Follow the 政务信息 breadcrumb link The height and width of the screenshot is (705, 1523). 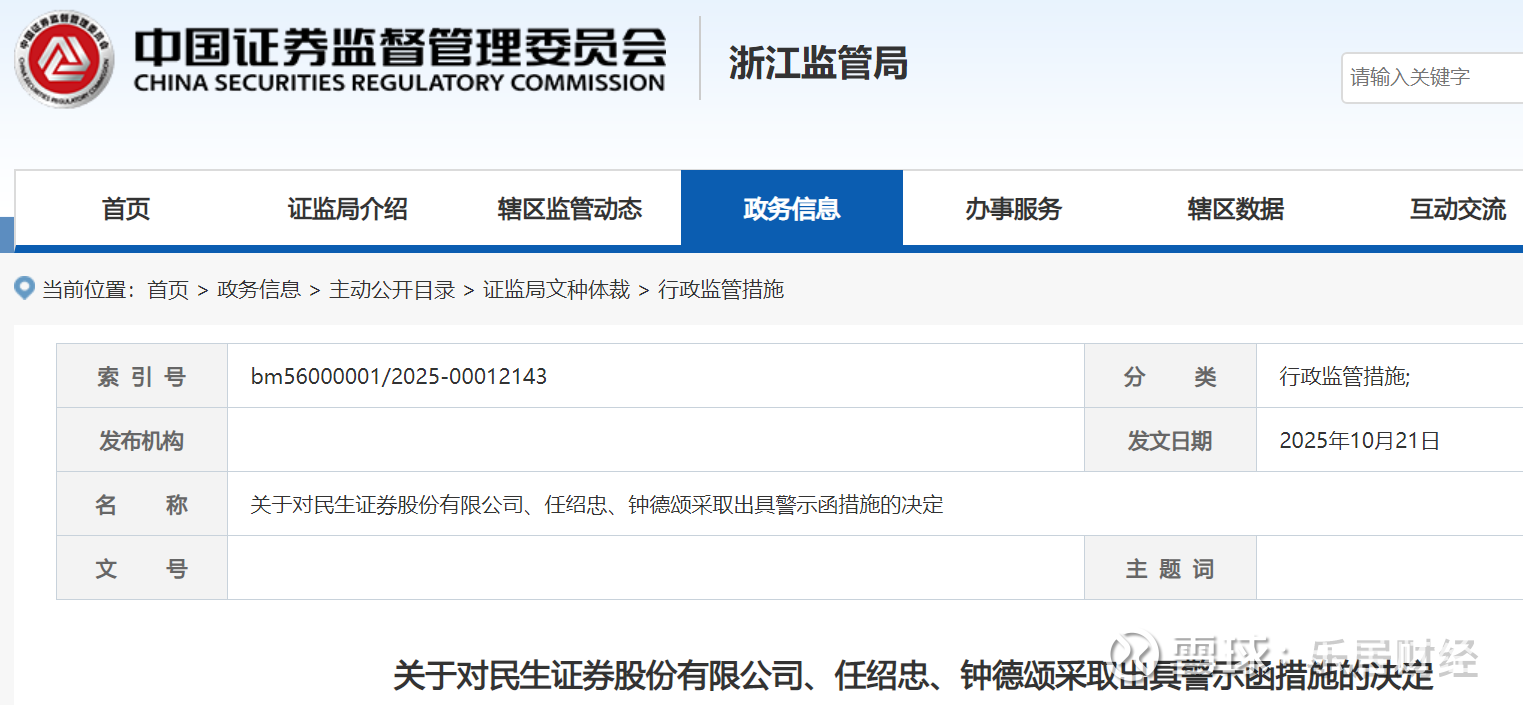[x=259, y=290]
